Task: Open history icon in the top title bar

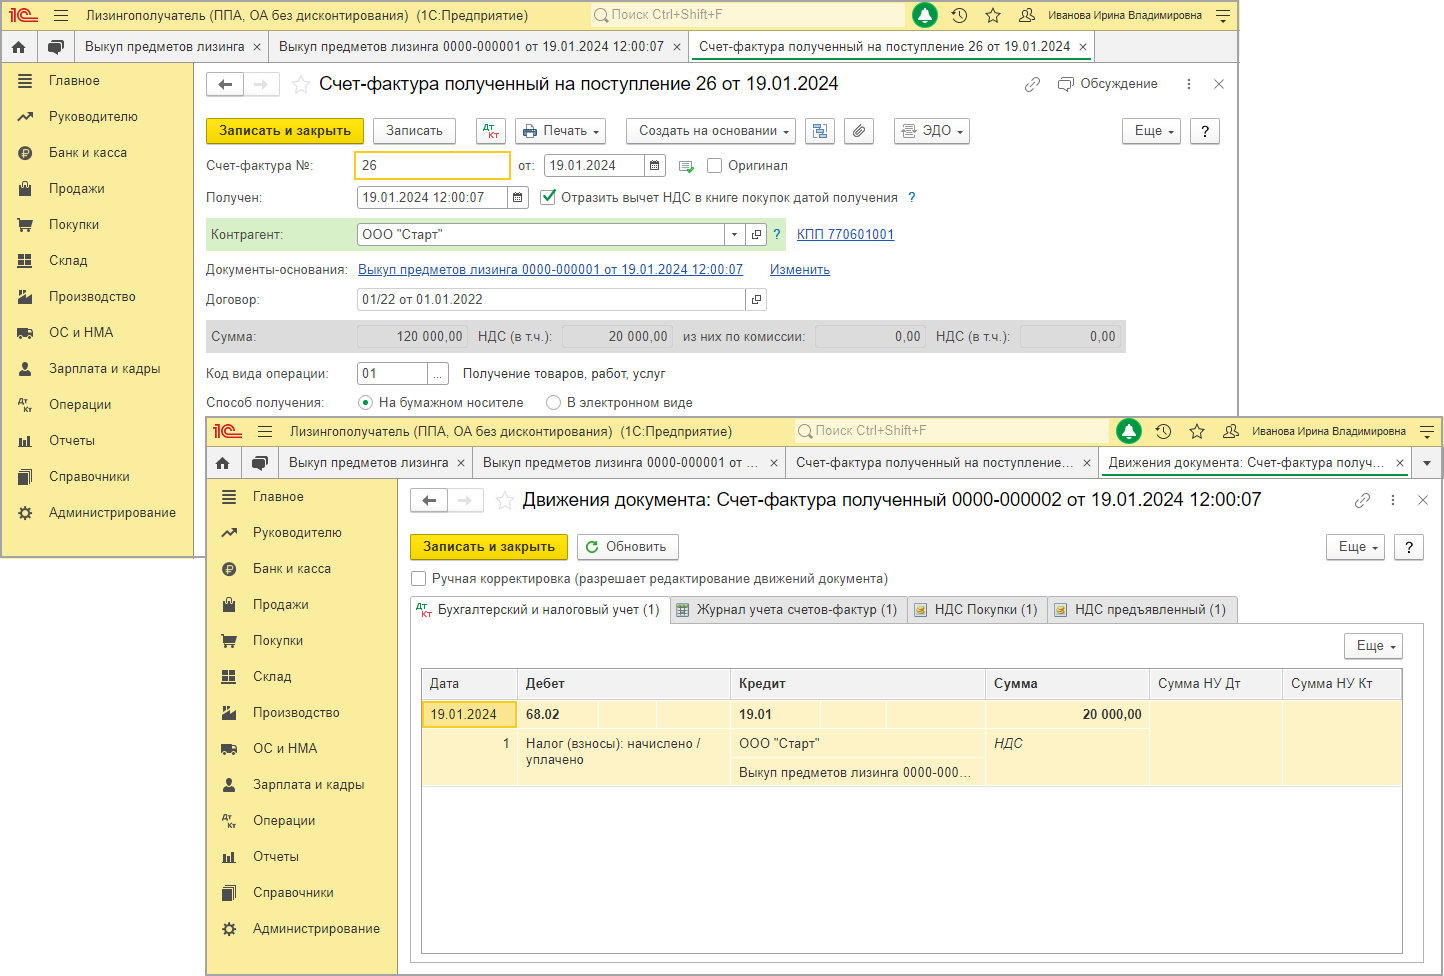Action: coord(959,15)
